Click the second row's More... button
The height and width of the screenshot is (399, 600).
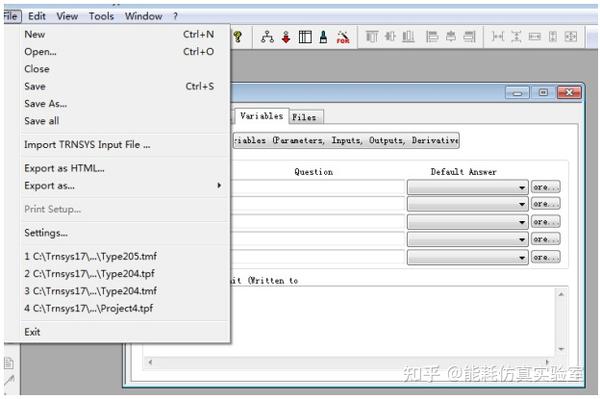point(546,204)
